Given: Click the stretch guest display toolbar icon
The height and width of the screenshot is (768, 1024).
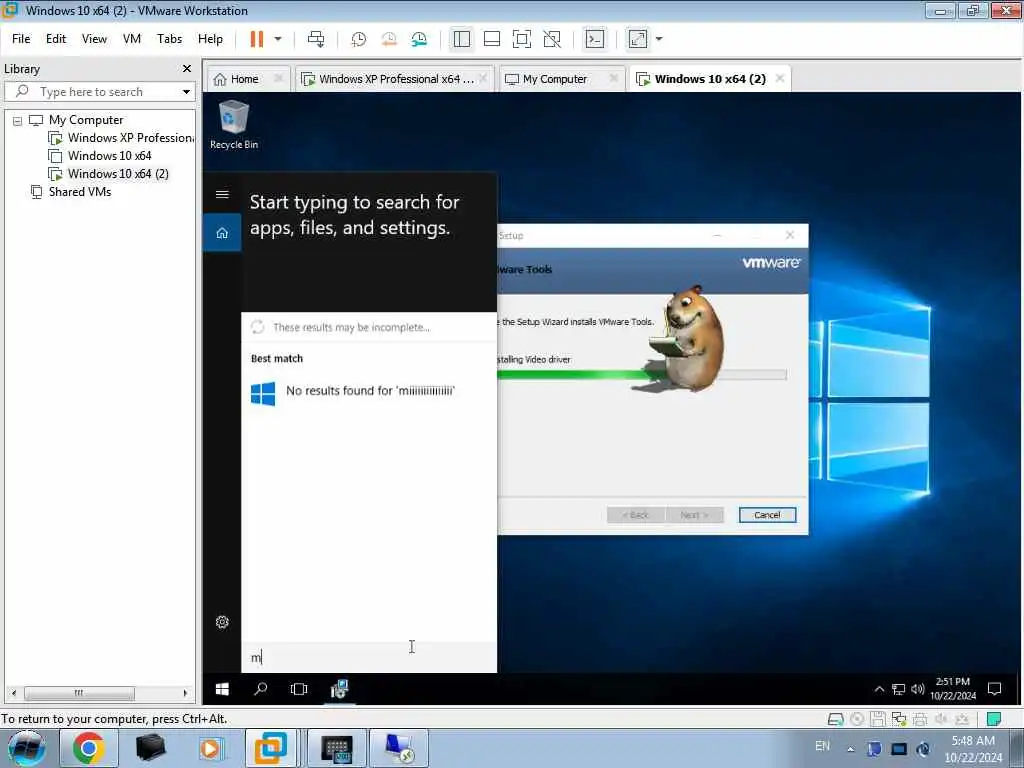Looking at the screenshot, I should 638,39.
